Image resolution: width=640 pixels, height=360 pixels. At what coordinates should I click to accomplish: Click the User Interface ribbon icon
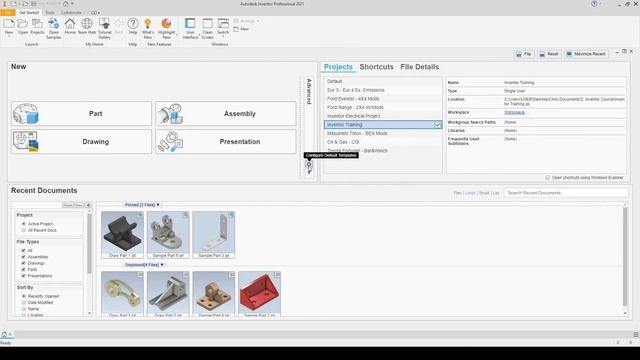[x=190, y=24]
